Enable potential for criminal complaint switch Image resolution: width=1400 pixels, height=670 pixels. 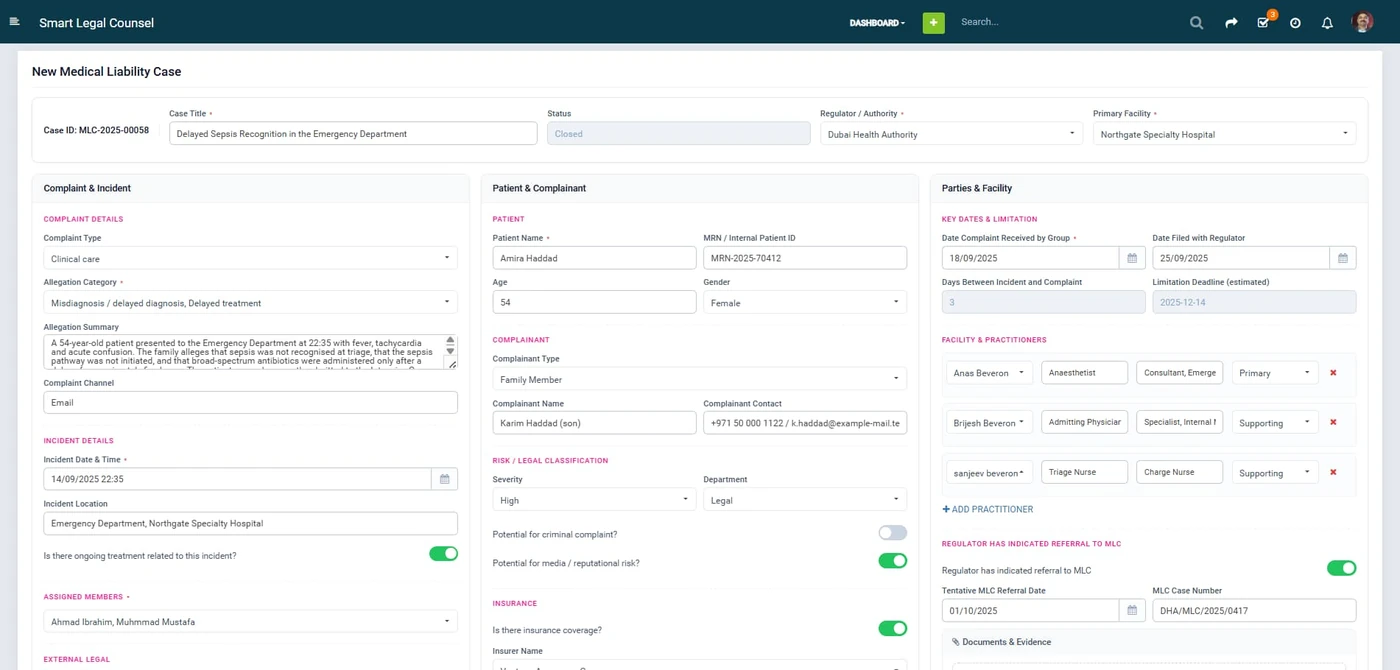(892, 533)
